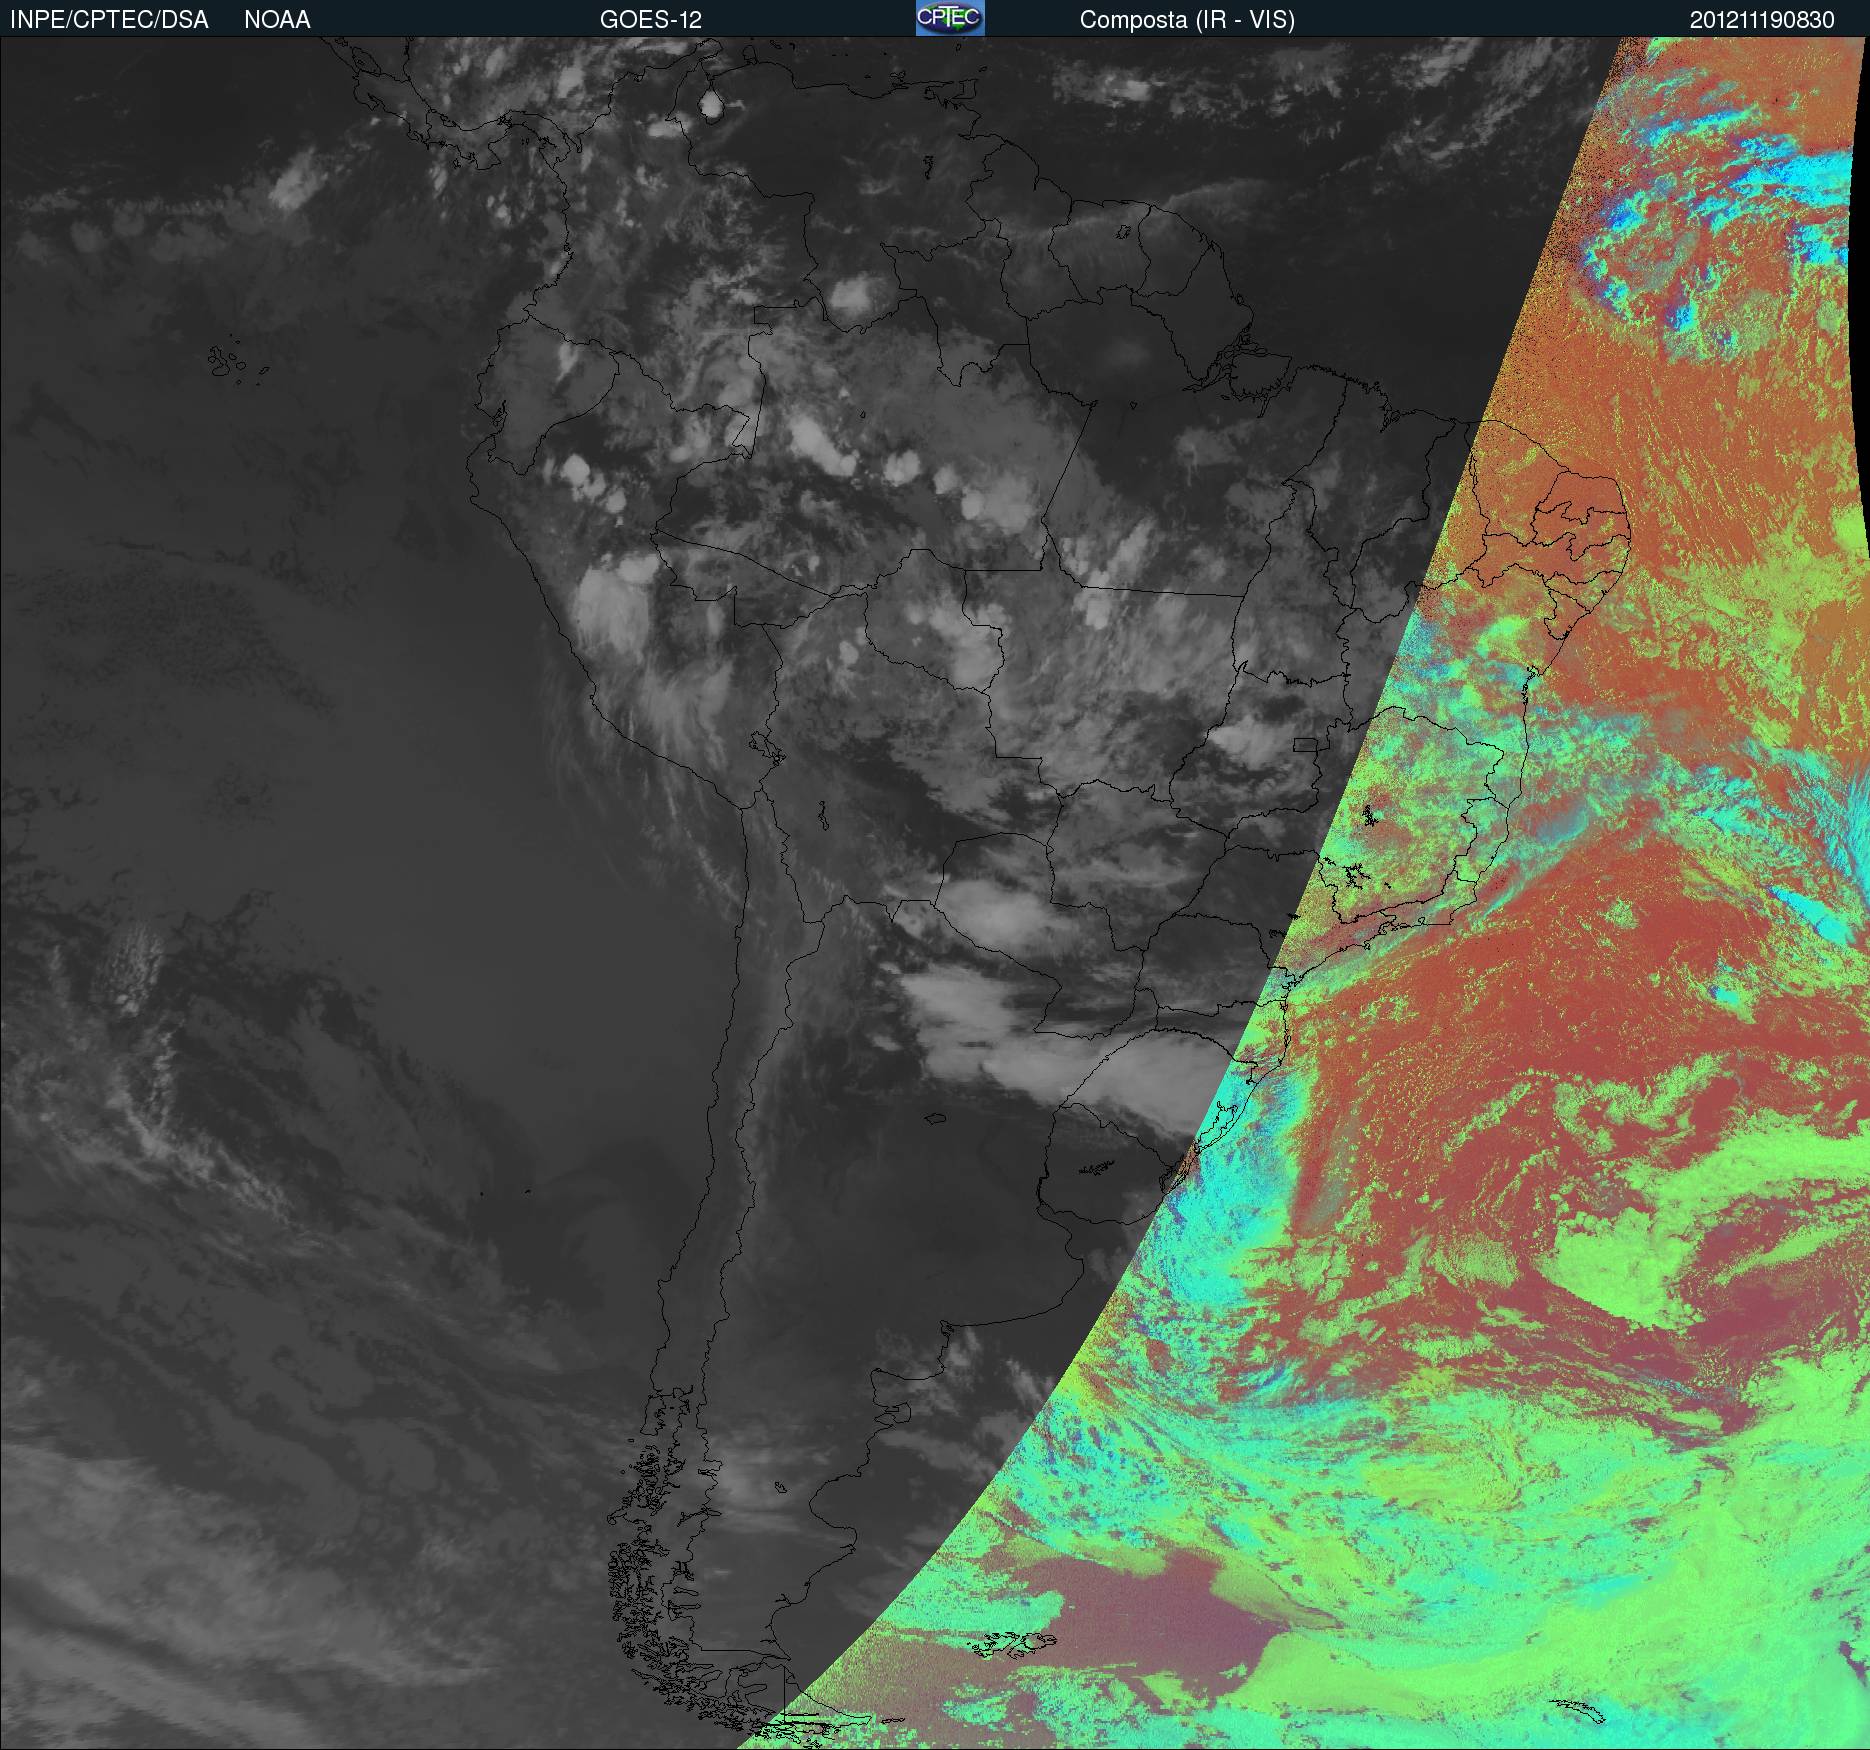1870x1750 pixels.
Task: Click the NOAA text in the header
Action: point(277,20)
